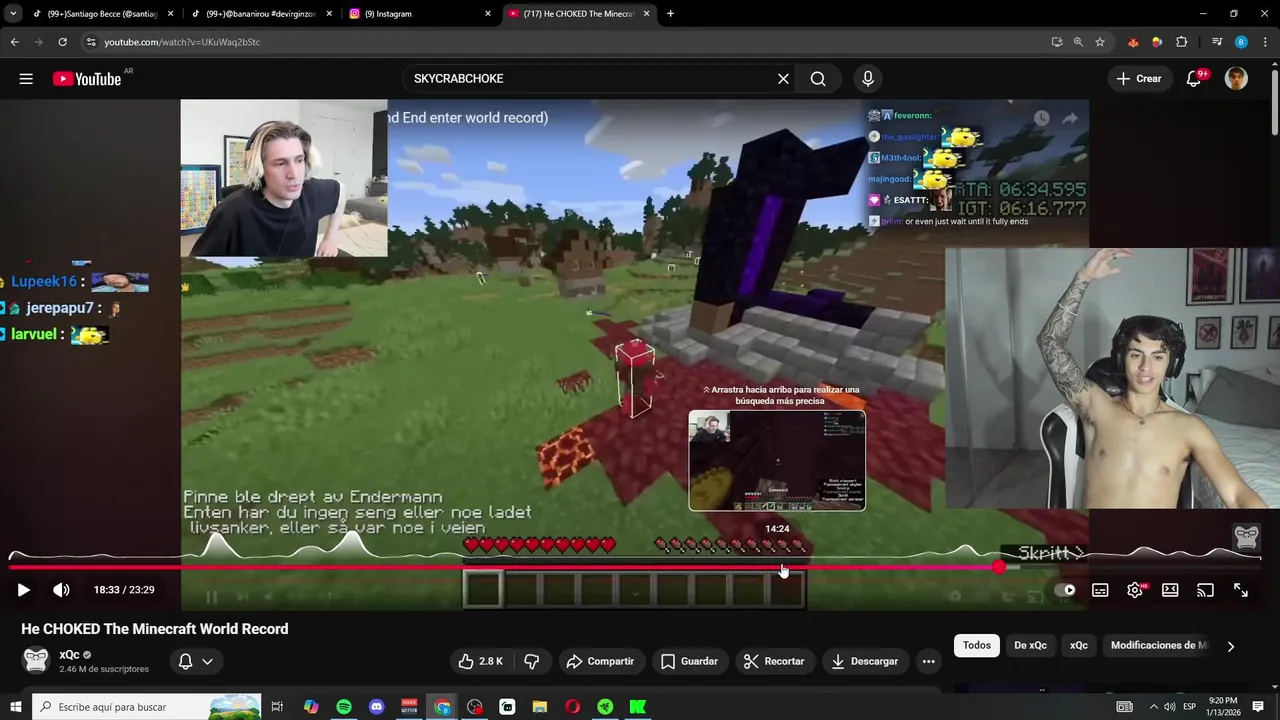This screenshot has height=720, width=1280.
Task: Reload the page
Action: click(62, 42)
